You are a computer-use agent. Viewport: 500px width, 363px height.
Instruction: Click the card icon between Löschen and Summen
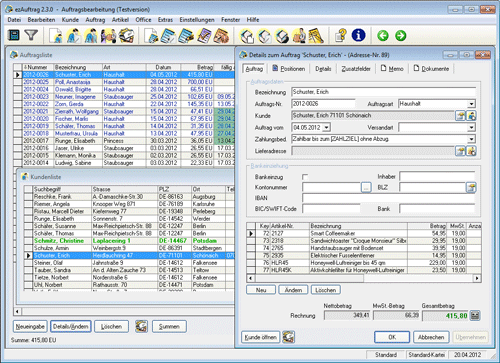click(x=141, y=326)
